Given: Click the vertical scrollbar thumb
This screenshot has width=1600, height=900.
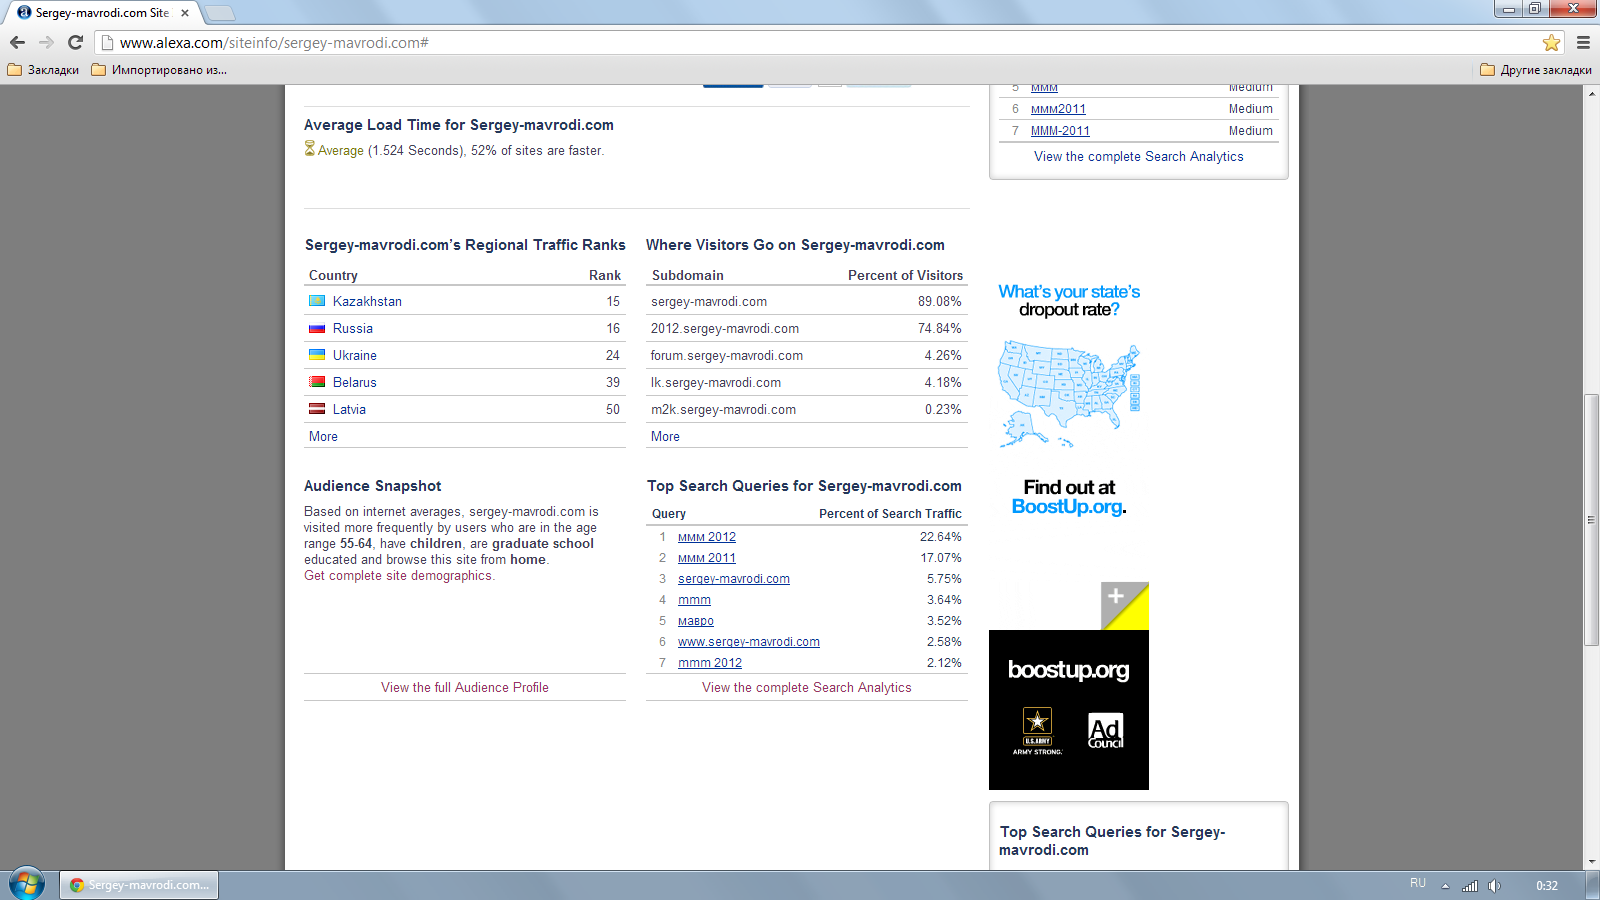Looking at the screenshot, I should (1591, 520).
